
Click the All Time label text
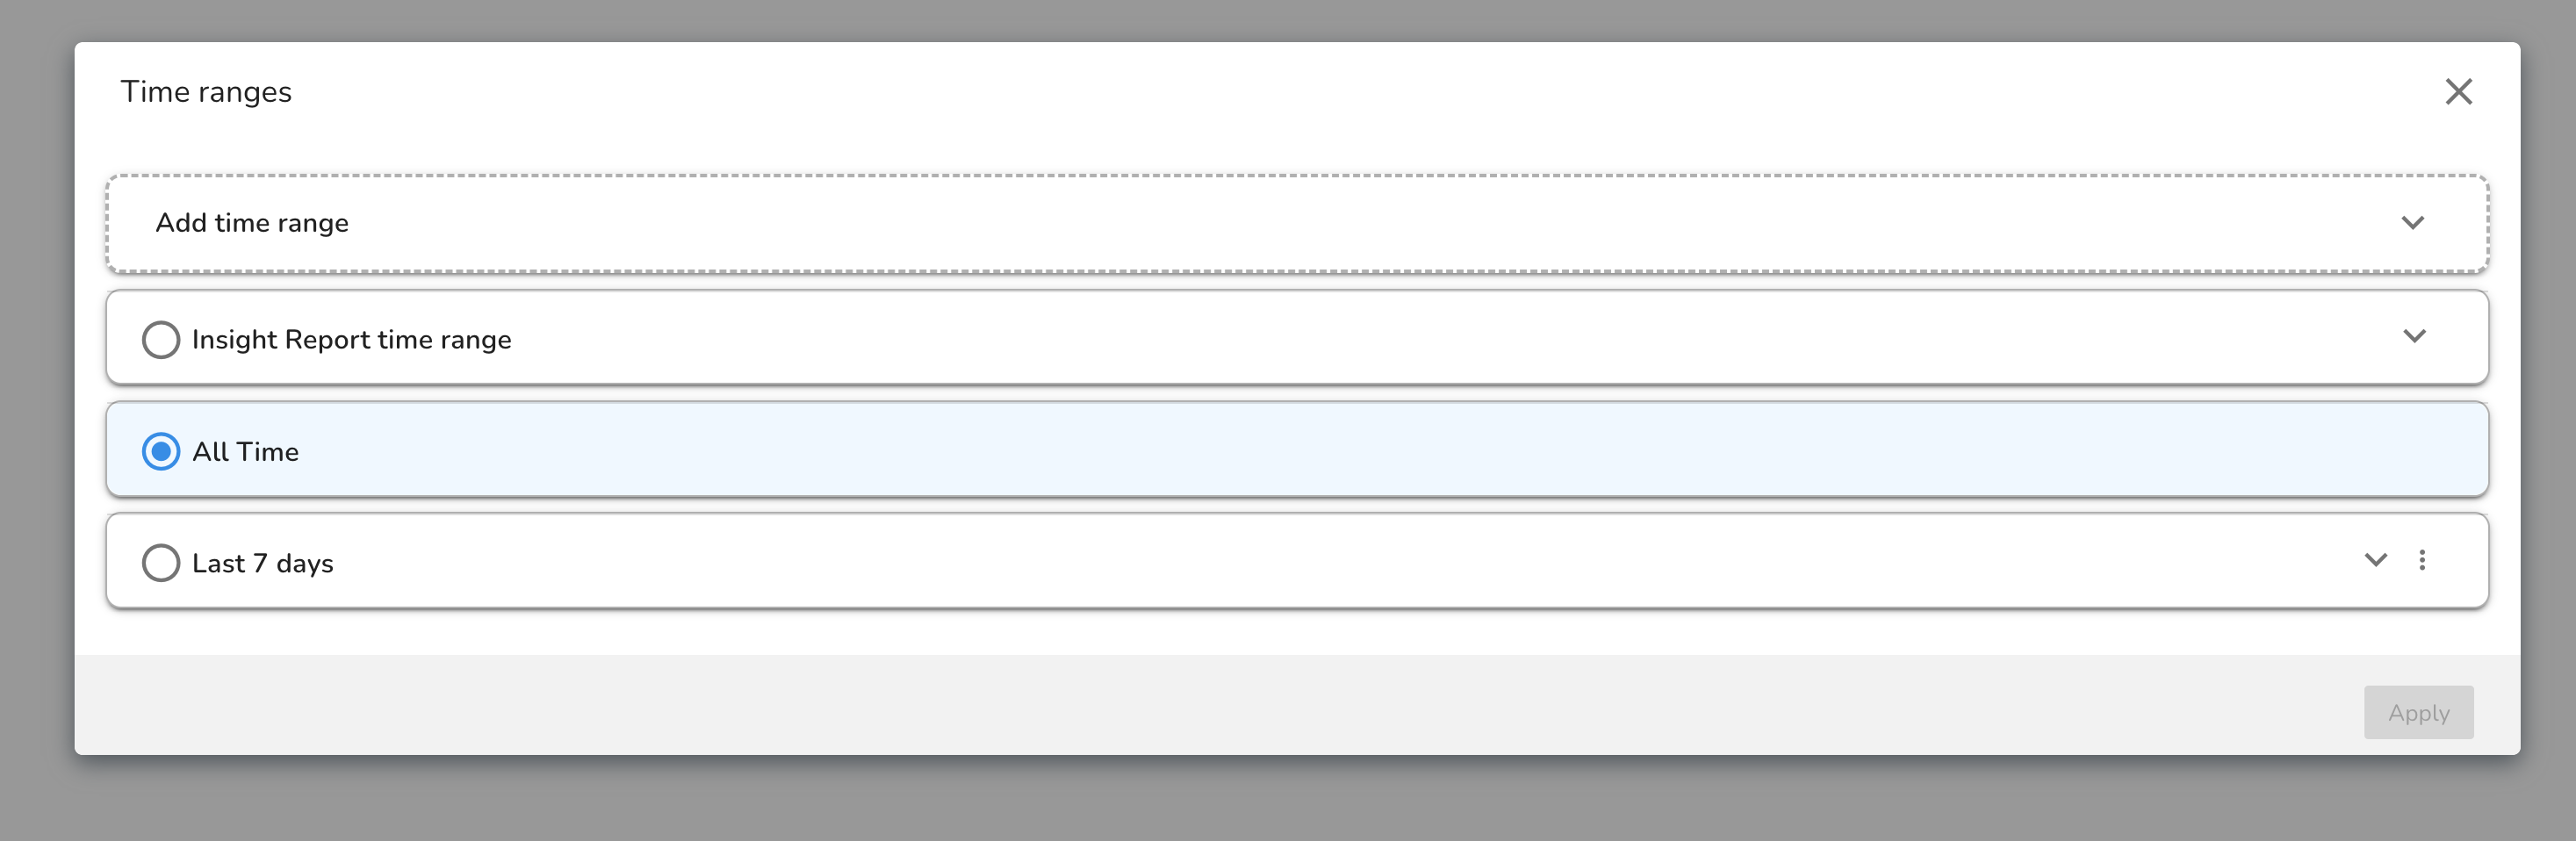[x=245, y=452]
